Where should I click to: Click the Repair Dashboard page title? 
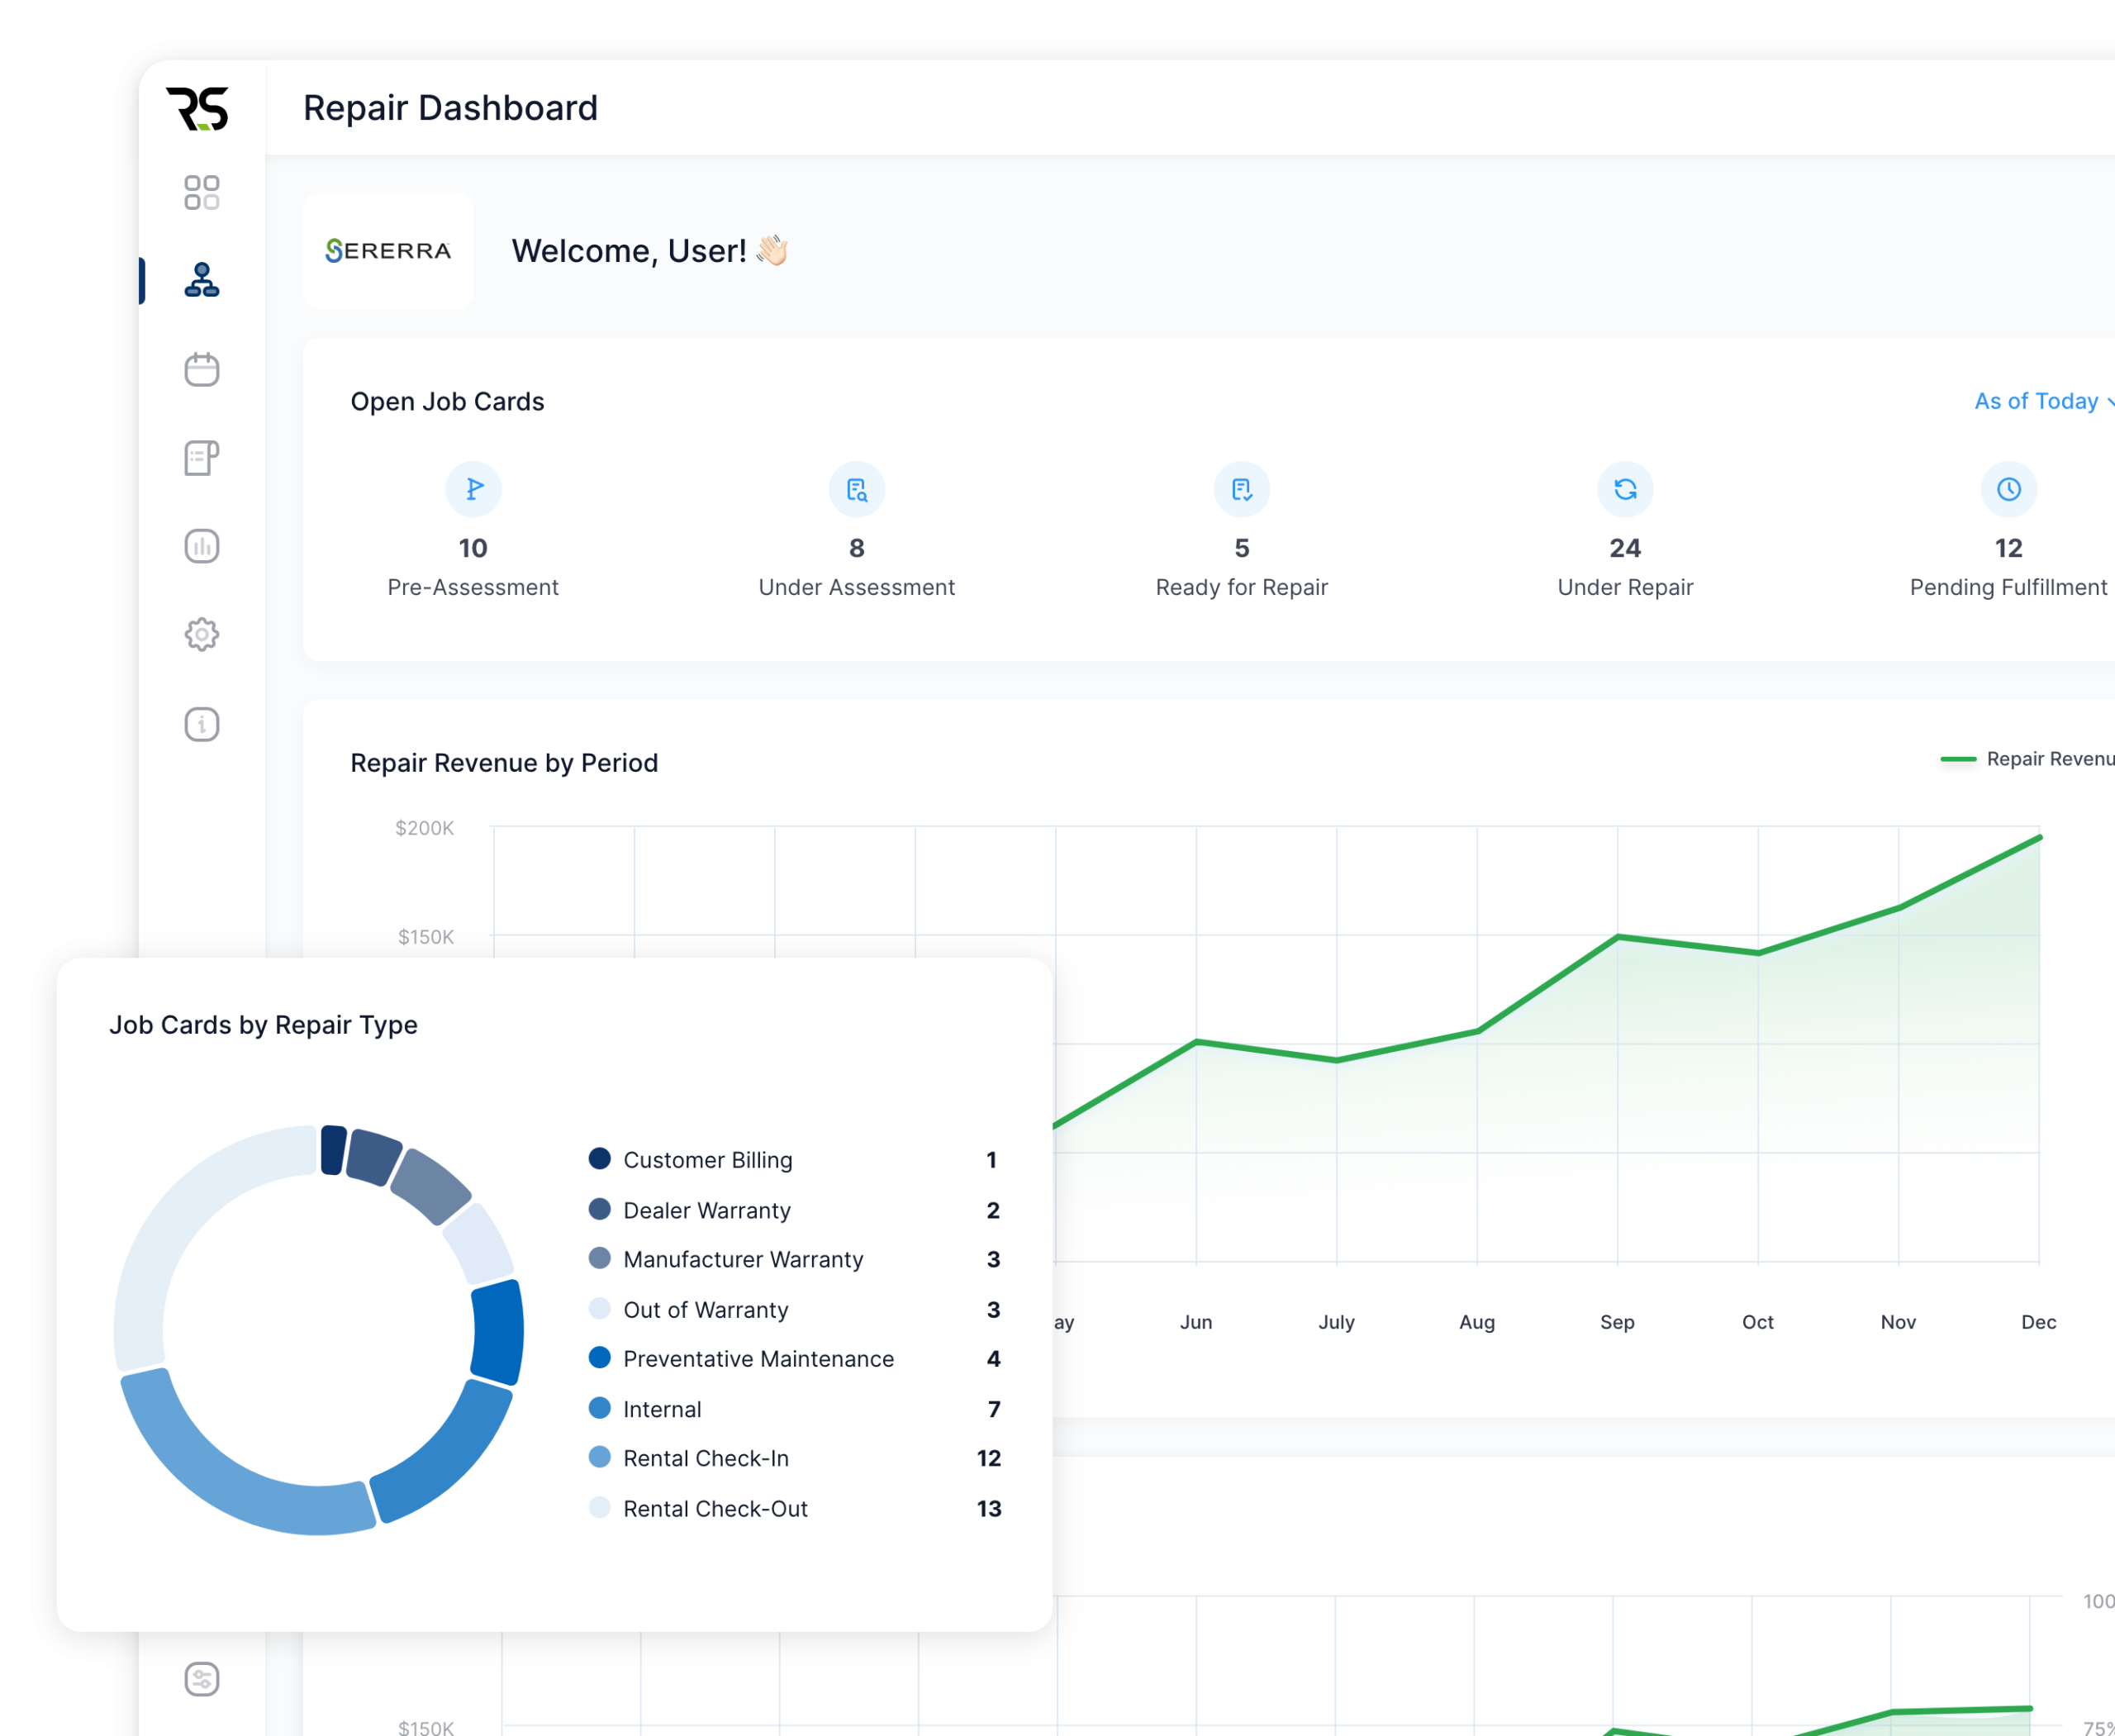[450, 108]
